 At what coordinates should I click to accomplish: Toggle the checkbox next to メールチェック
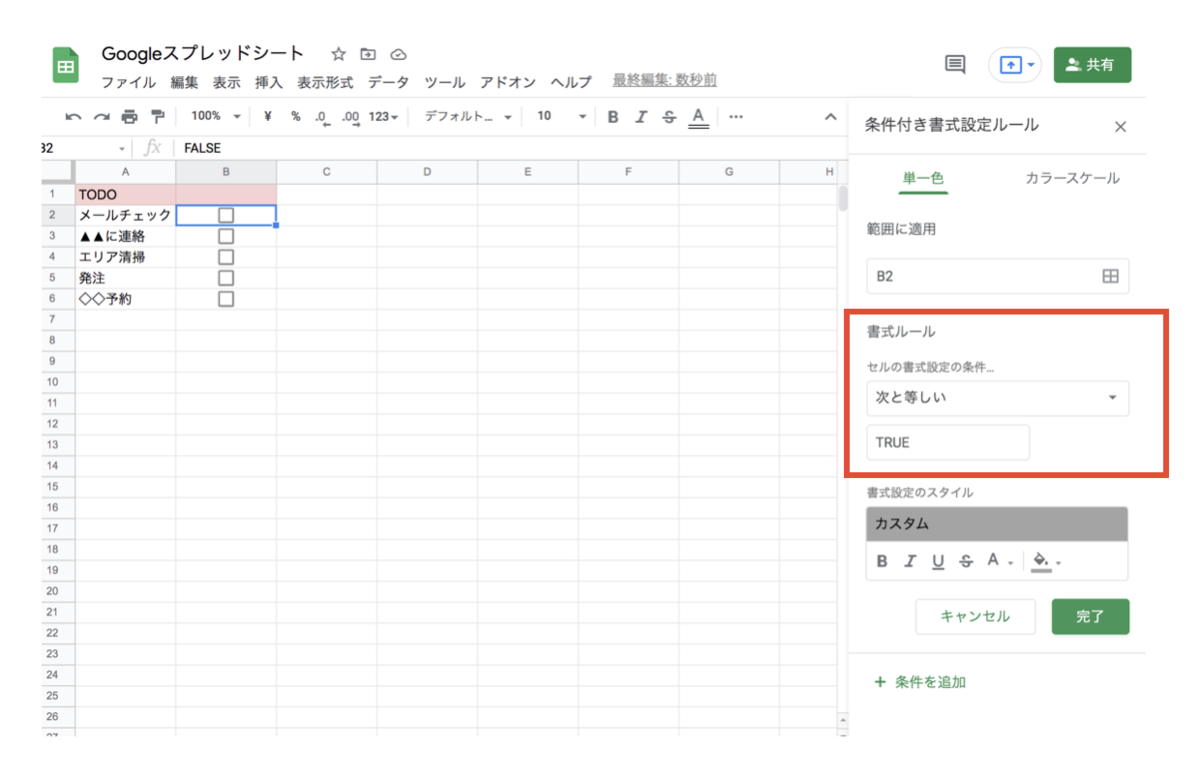tap(226, 214)
